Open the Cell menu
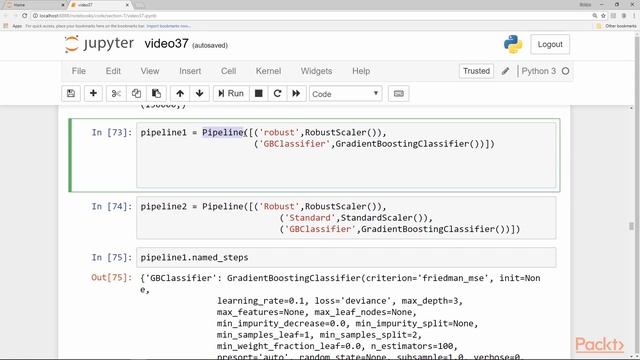Viewport: 640px width, 360px height. click(229, 71)
